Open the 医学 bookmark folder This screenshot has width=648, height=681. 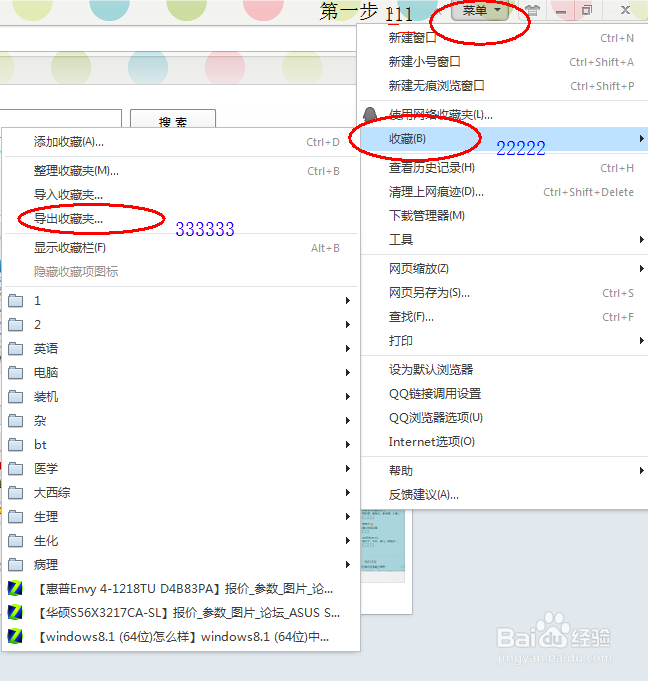coord(46,469)
